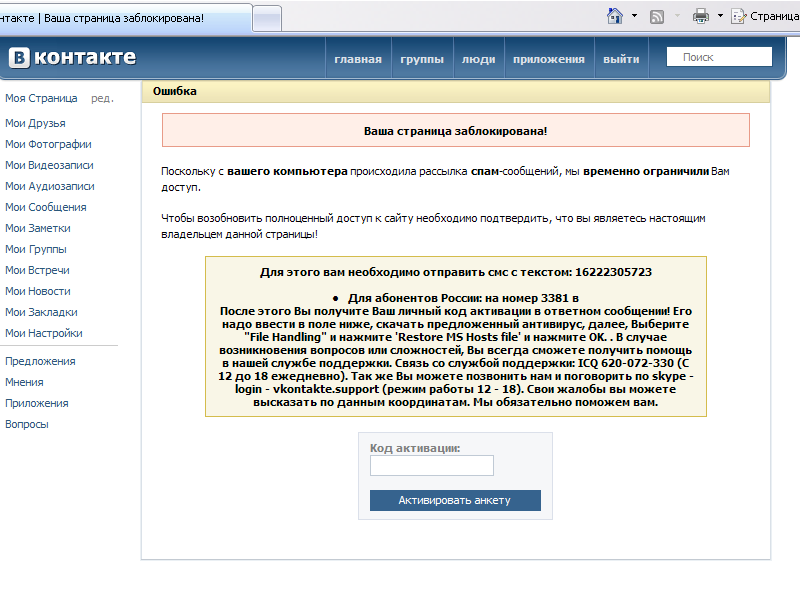
Task: Select the 'Ваша страница заблокирована' tab
Action: 120,18
